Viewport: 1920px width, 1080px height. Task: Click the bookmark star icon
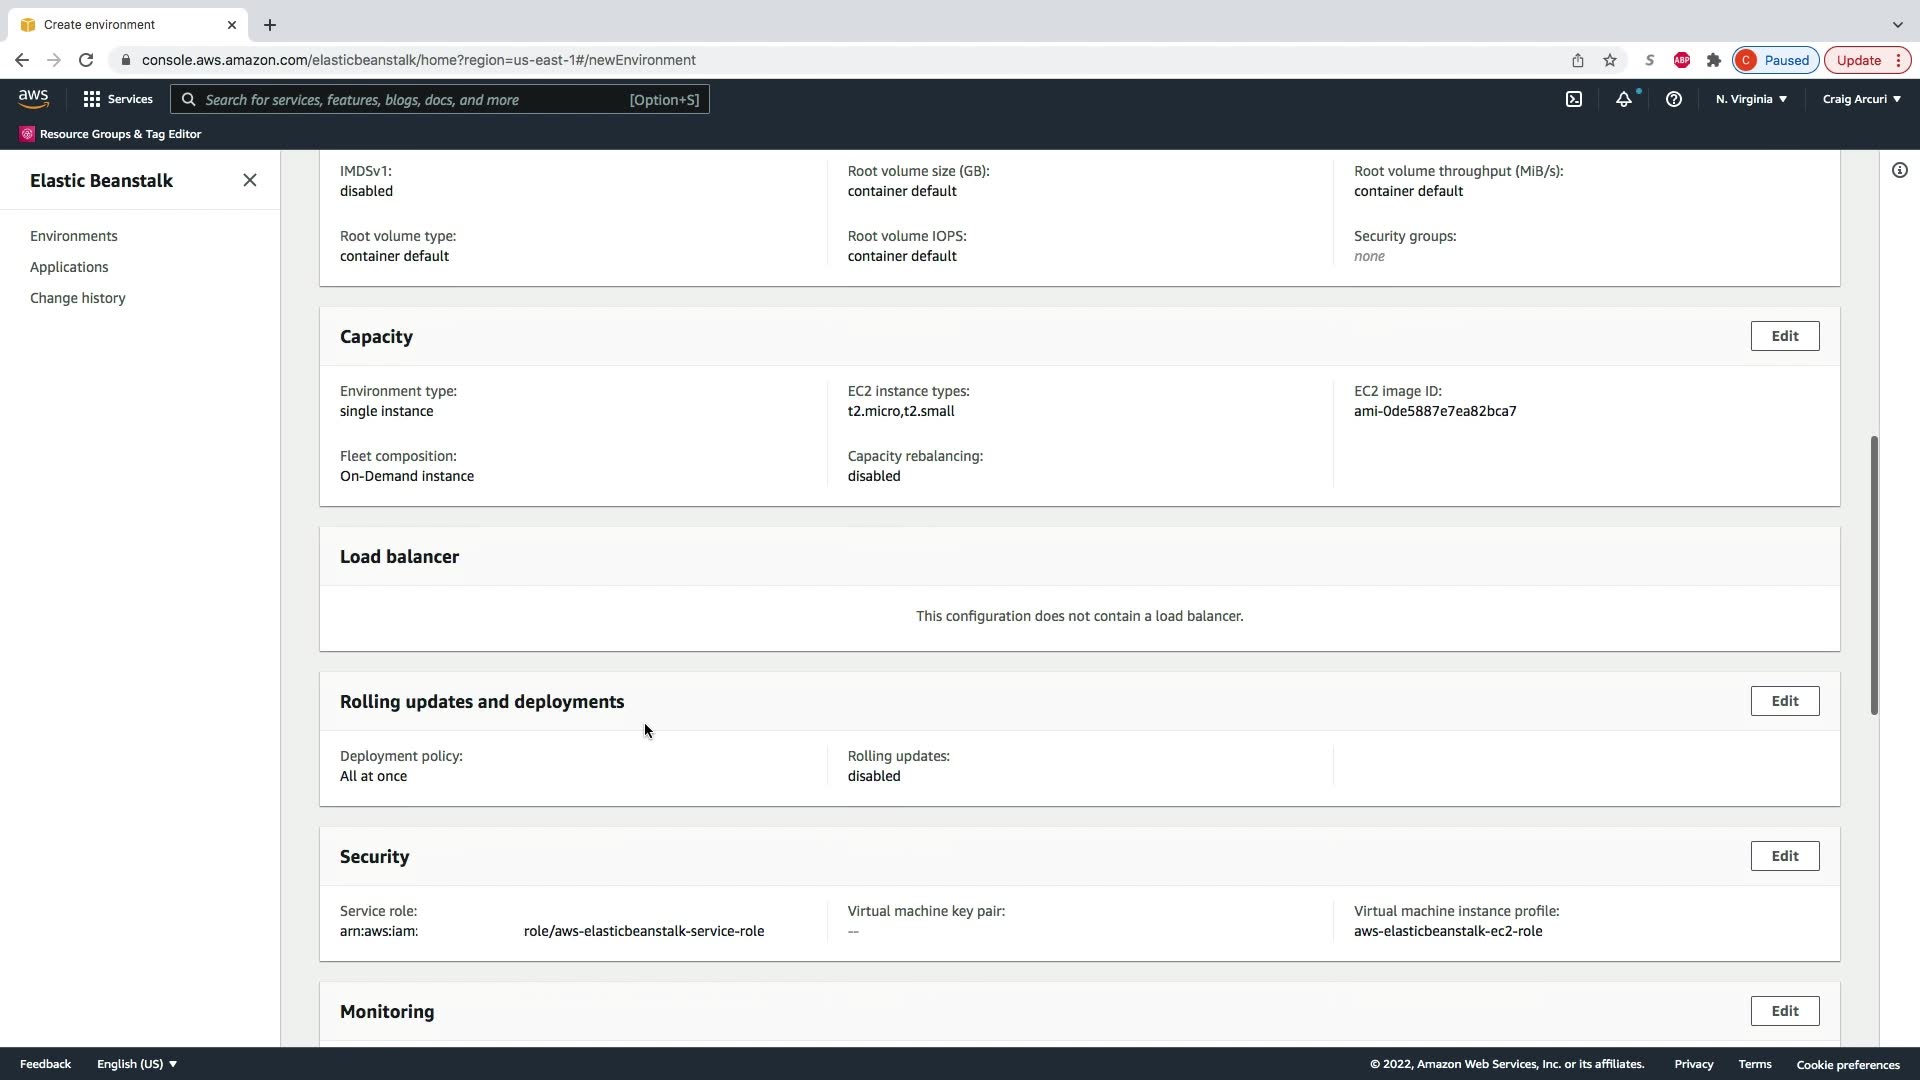tap(1610, 60)
